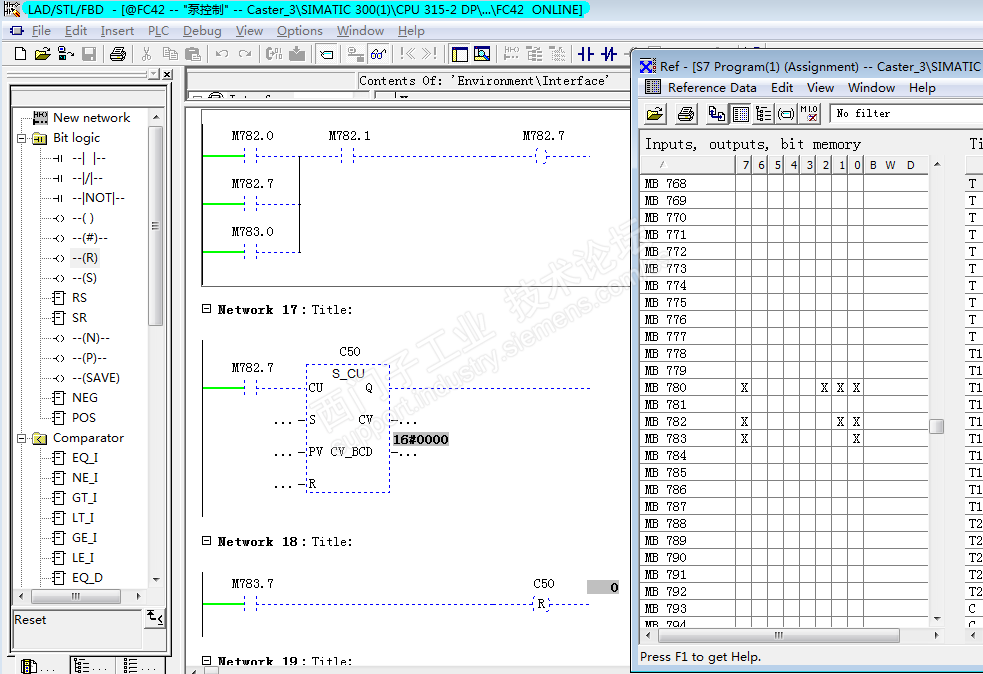
Task: Save the block with the diskette icon
Action: point(89,54)
